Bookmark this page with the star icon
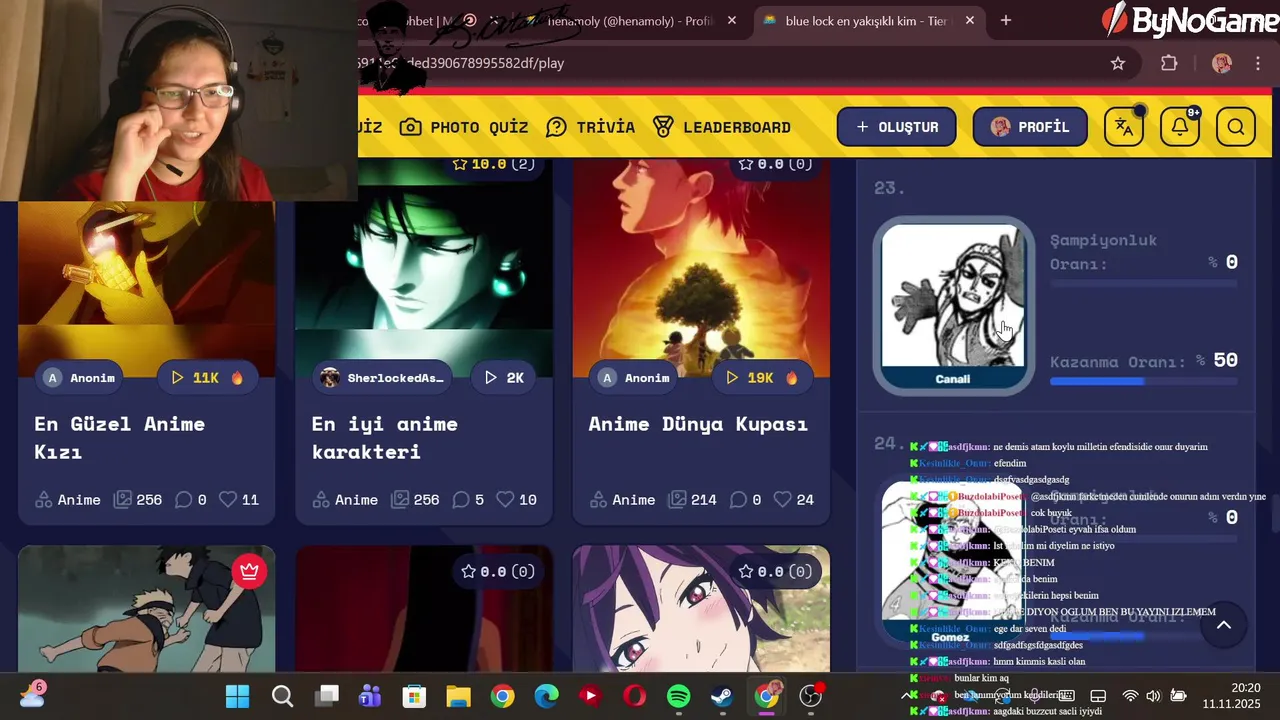 [x=1118, y=63]
